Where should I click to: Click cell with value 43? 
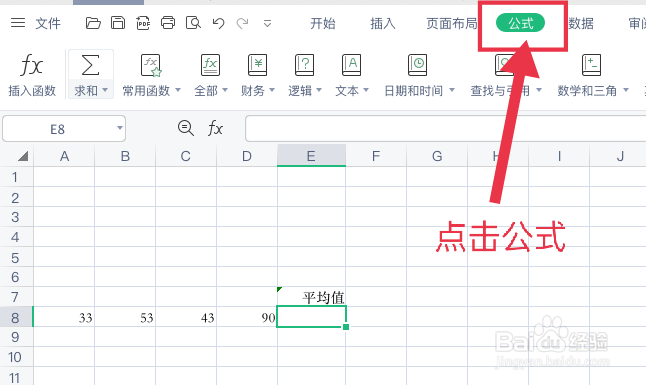186,317
